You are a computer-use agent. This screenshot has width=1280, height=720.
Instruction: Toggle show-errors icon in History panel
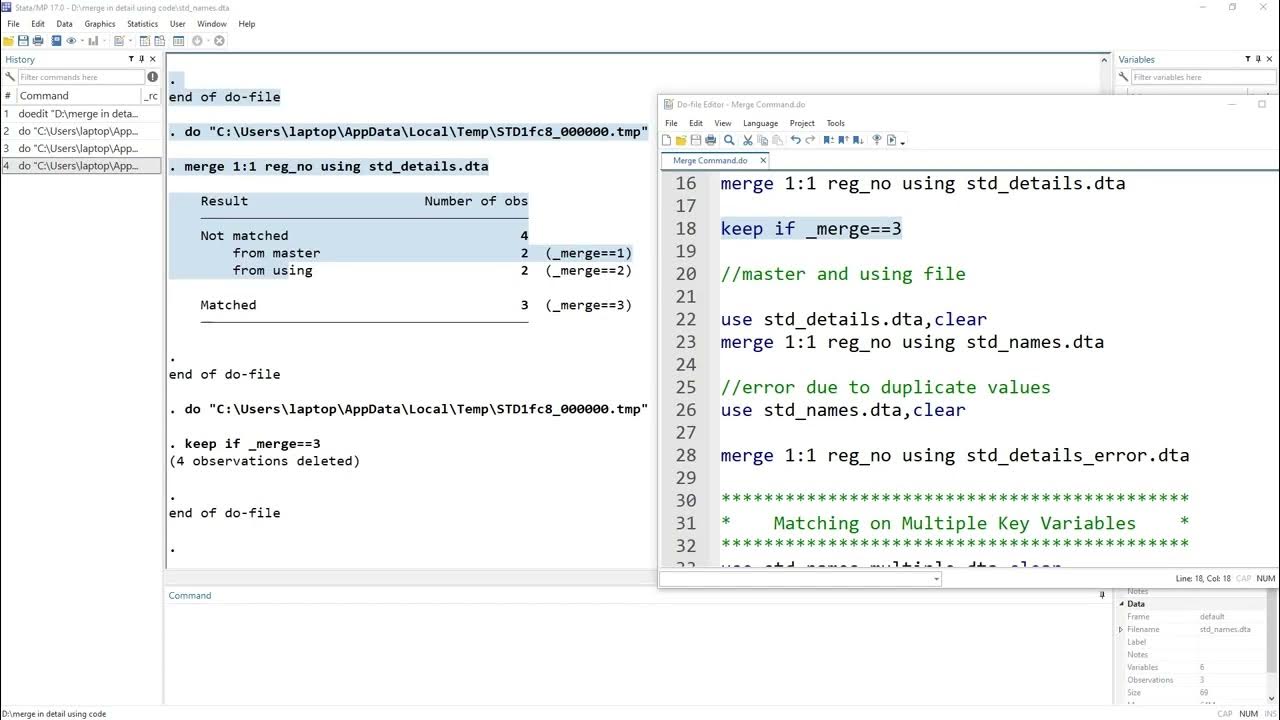coord(153,77)
